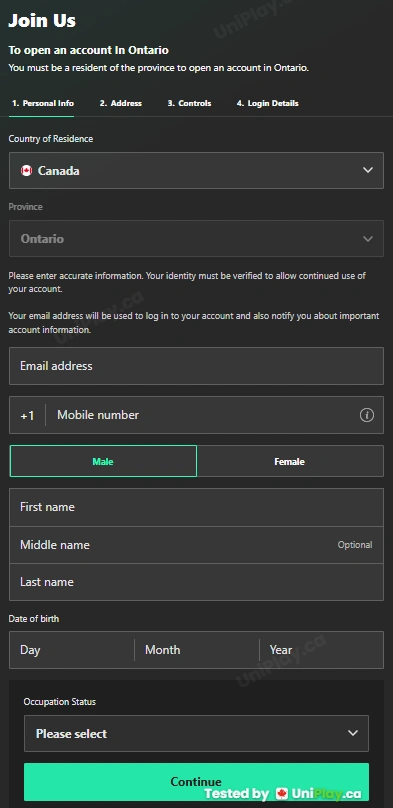Click the 'Country of Residence' label
Image resolution: width=393 pixels, height=808 pixels.
tap(51, 139)
